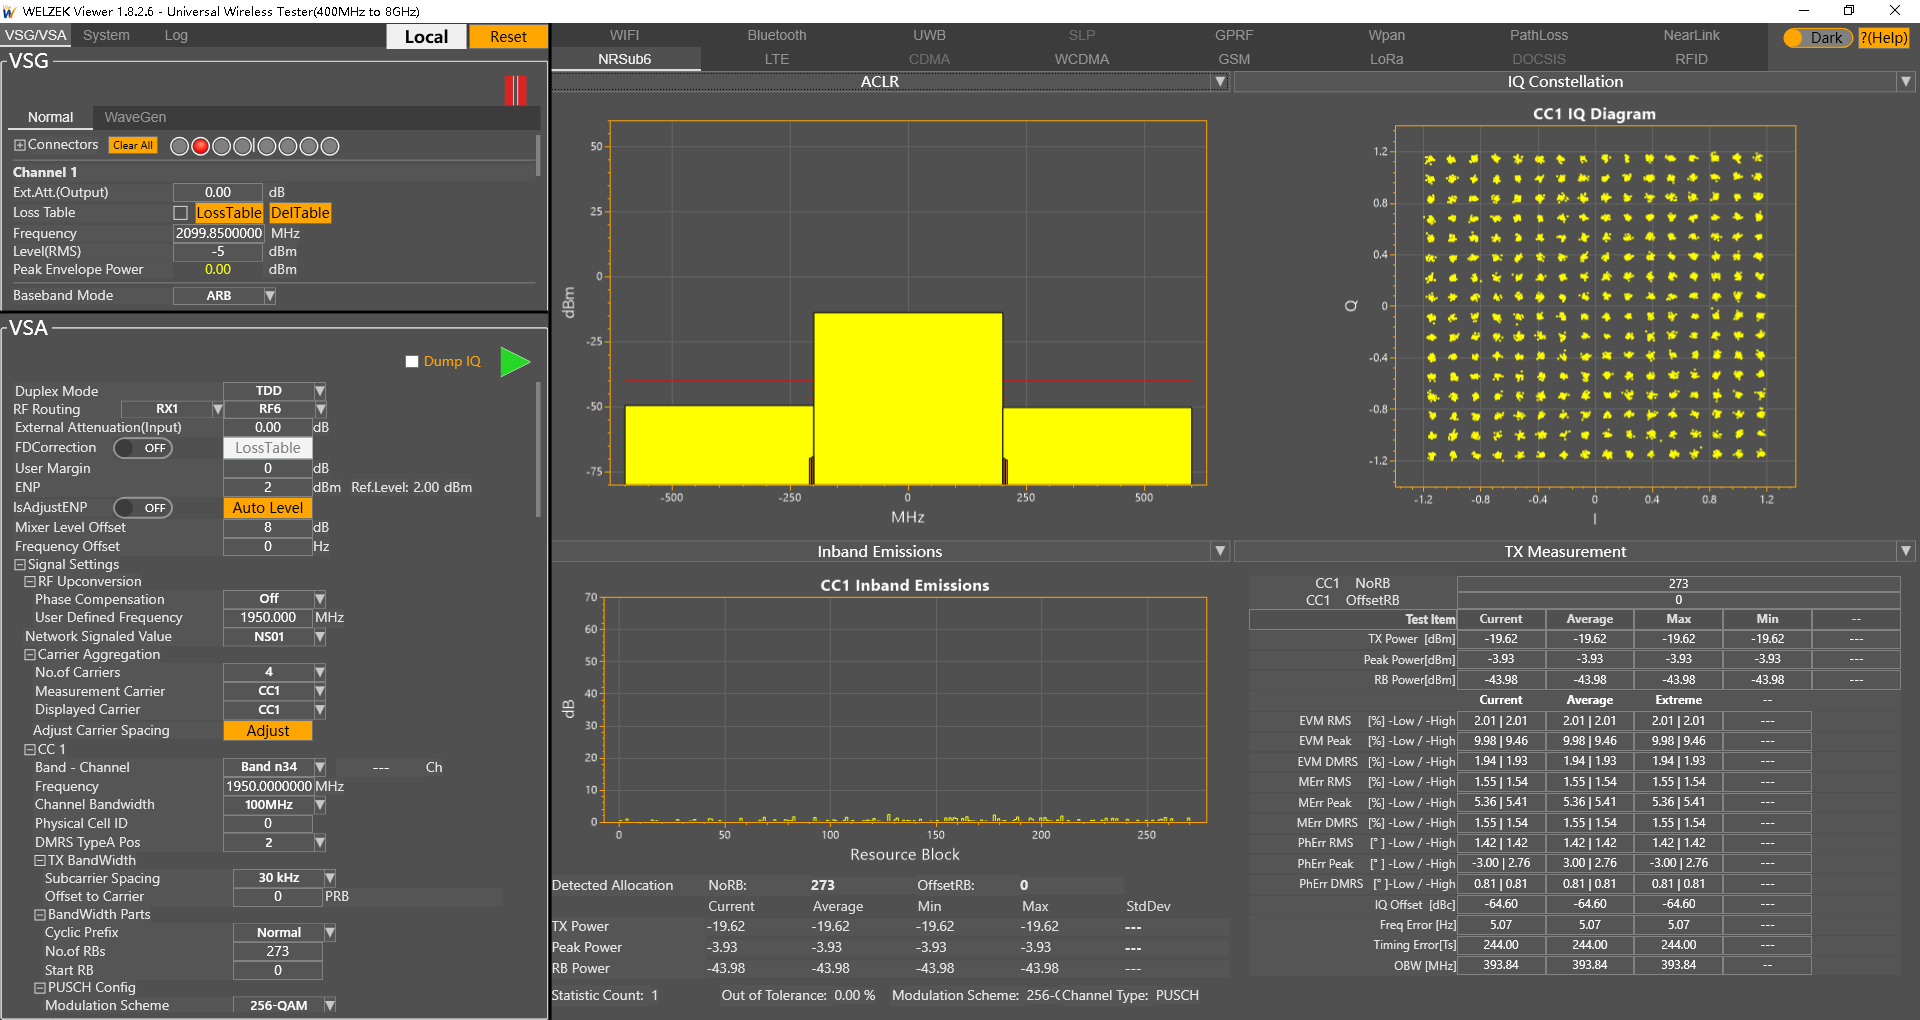This screenshot has width=1920, height=1020.
Task: Click the DelTable button
Action: coord(300,213)
